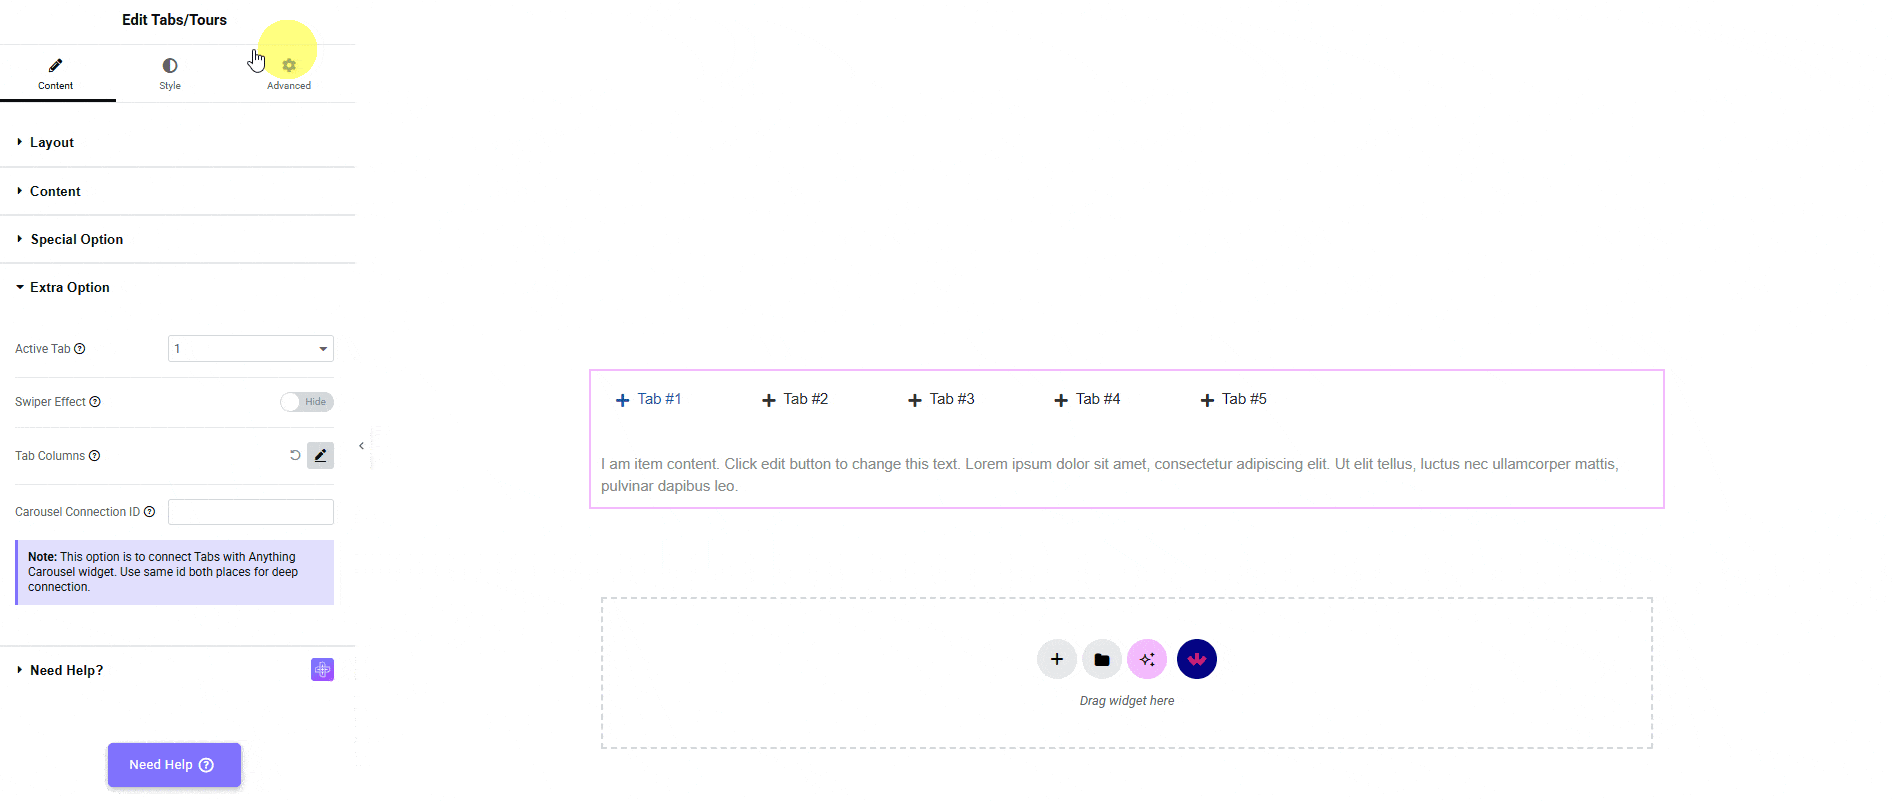This screenshot has height=801, width=1892.
Task: Add new section with plus button
Action: (x=1057, y=659)
